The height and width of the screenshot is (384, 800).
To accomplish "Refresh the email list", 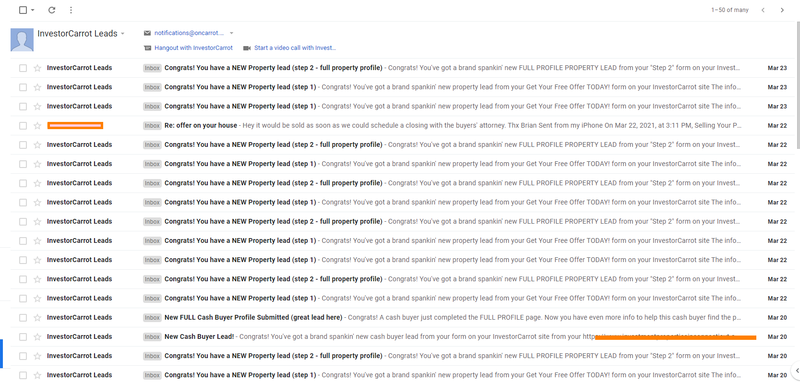I will pos(52,10).
